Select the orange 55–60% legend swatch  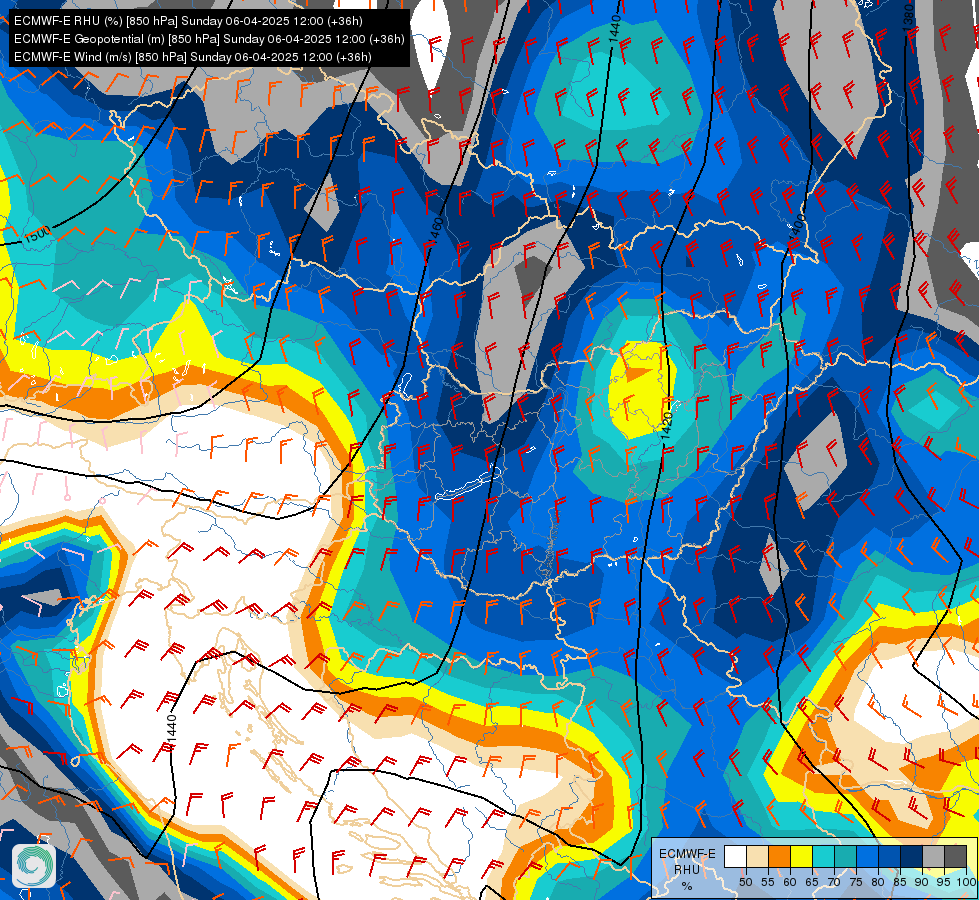(x=779, y=857)
